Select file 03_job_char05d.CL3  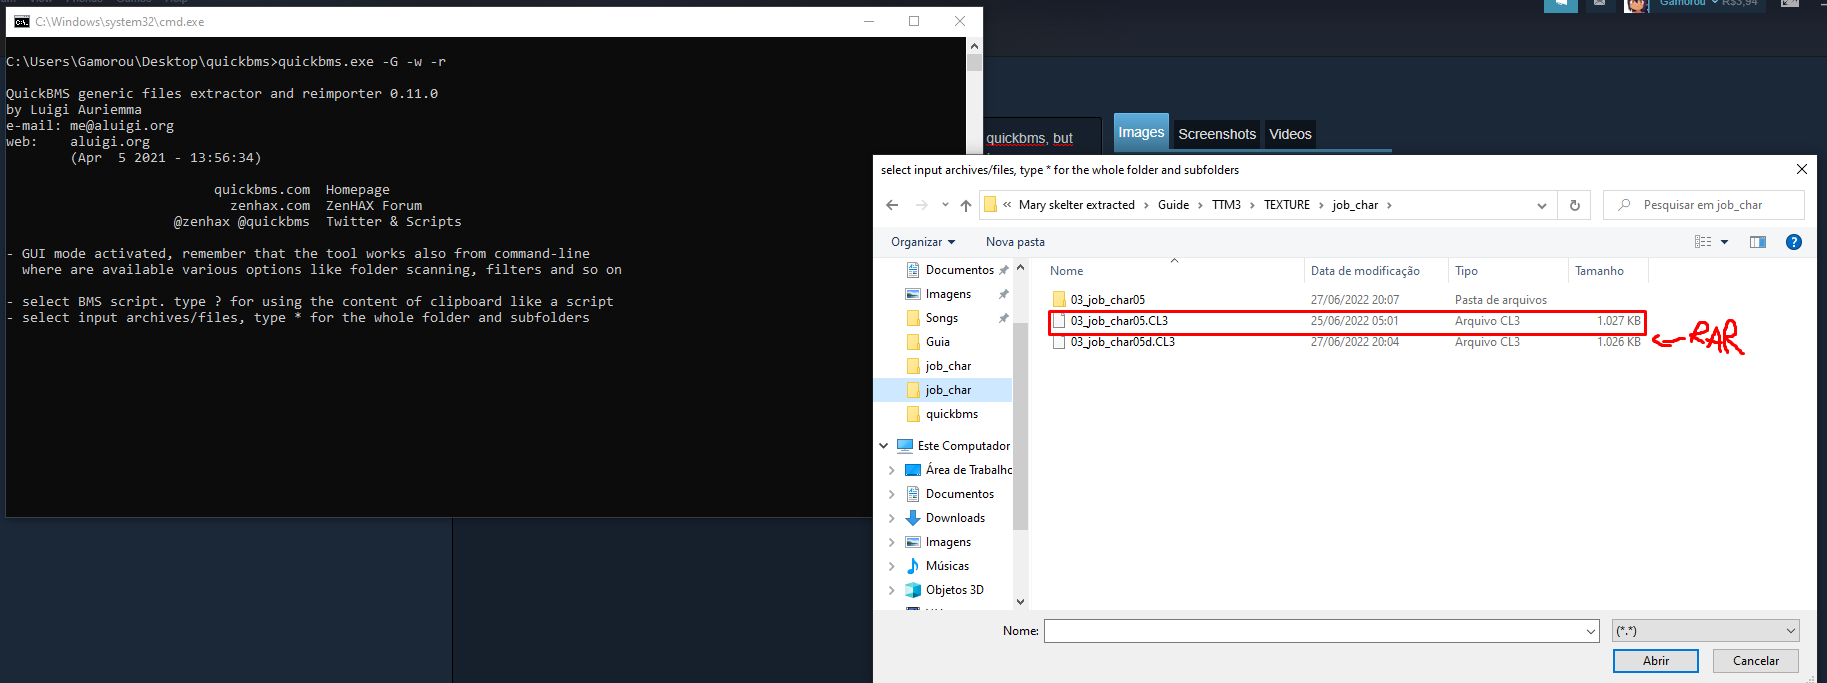tap(1346, 342)
